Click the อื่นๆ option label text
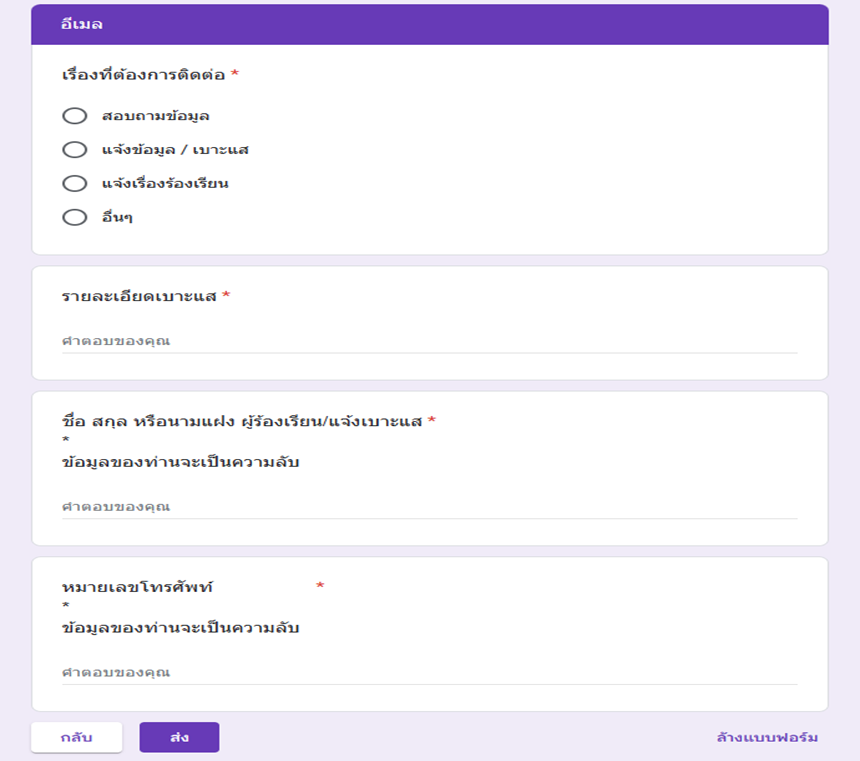The width and height of the screenshot is (860, 761). click(117, 217)
